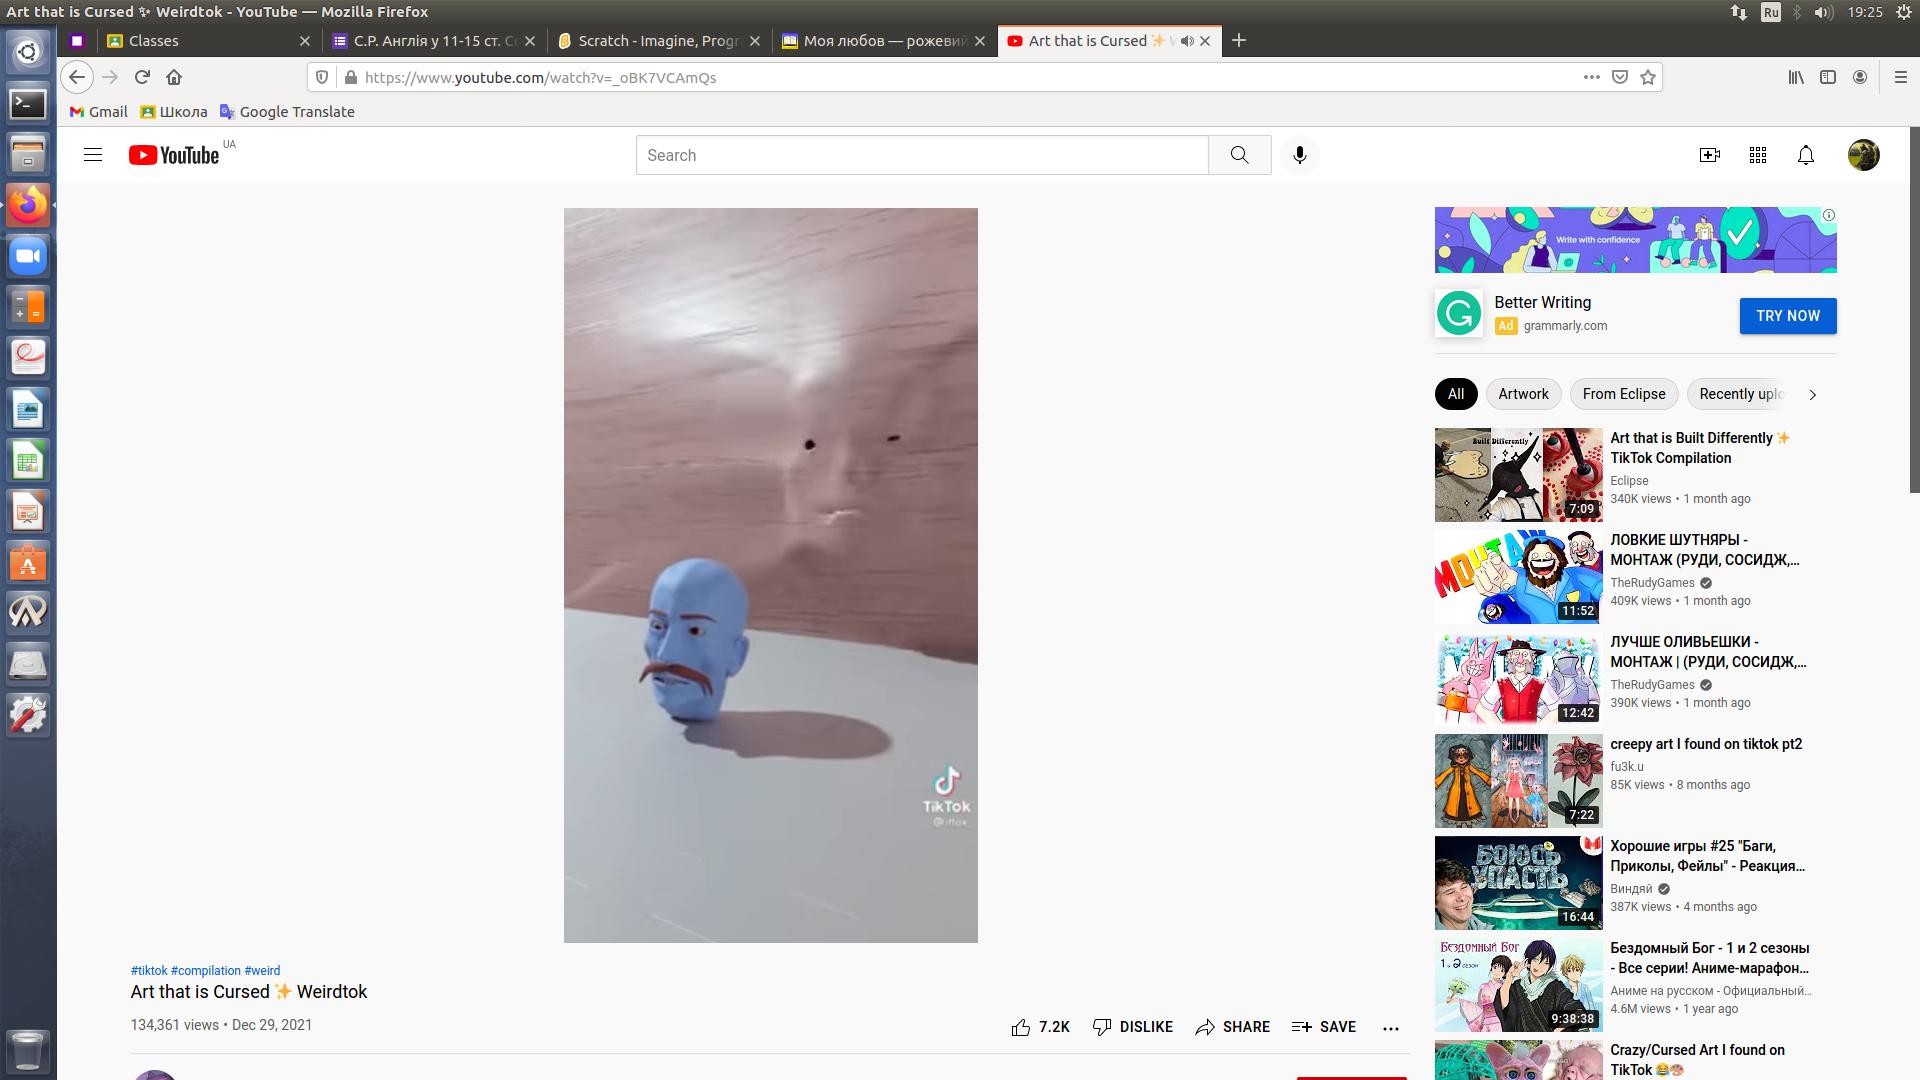Open Firefox page actions ellipsis in address bar
Screen dimensions: 1920x1080
[1591, 77]
